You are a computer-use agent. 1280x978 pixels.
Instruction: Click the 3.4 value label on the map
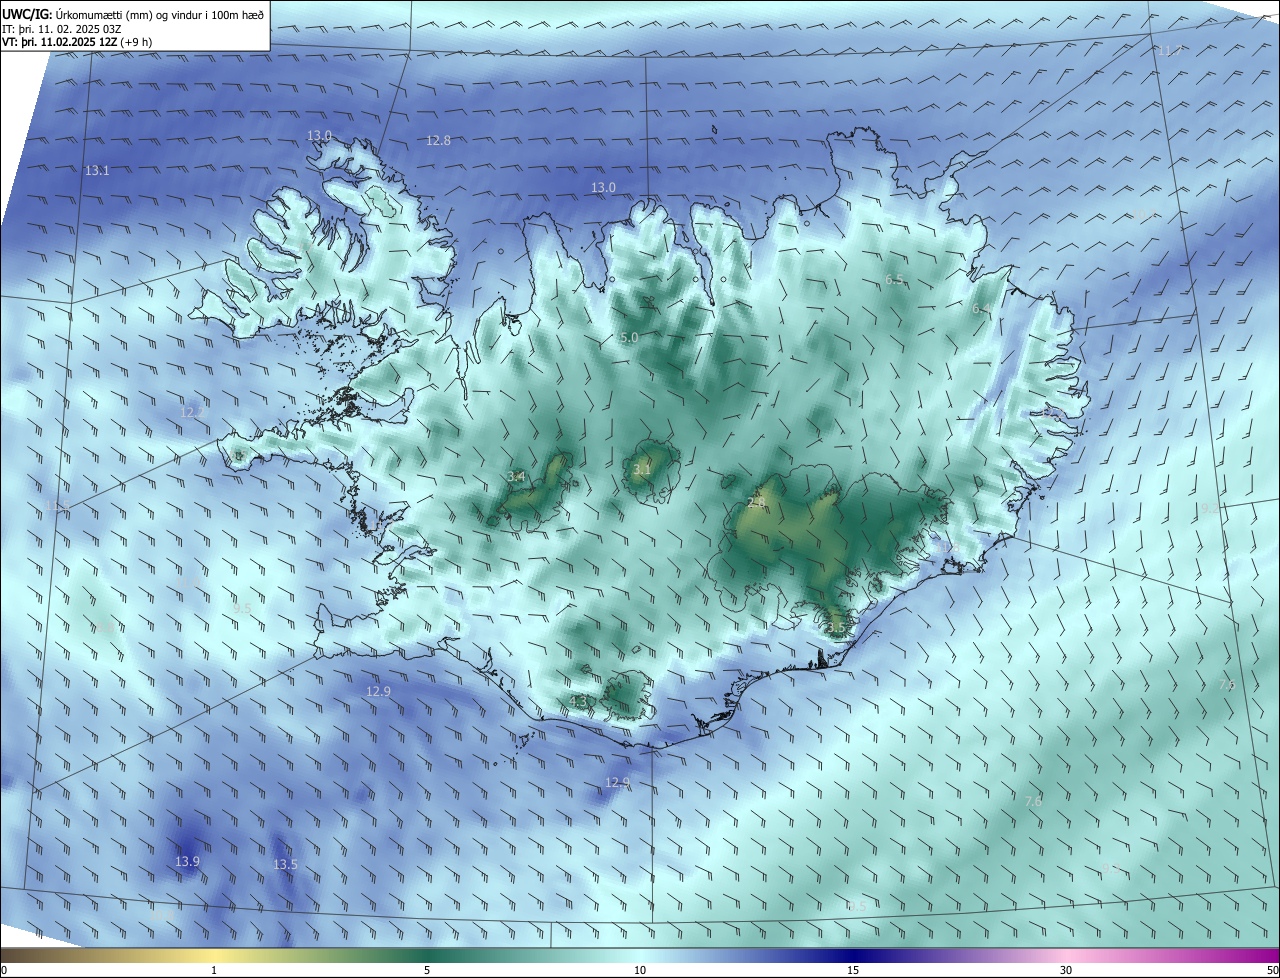pos(516,478)
